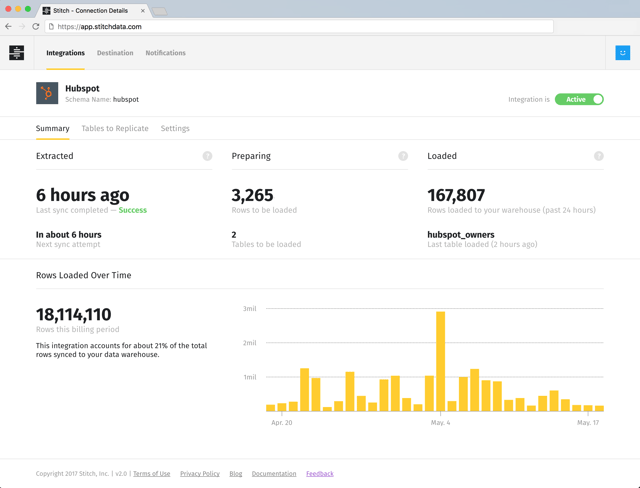The width and height of the screenshot is (640, 488).
Task: Click the Hubspot integration logo
Action: [x=47, y=94]
